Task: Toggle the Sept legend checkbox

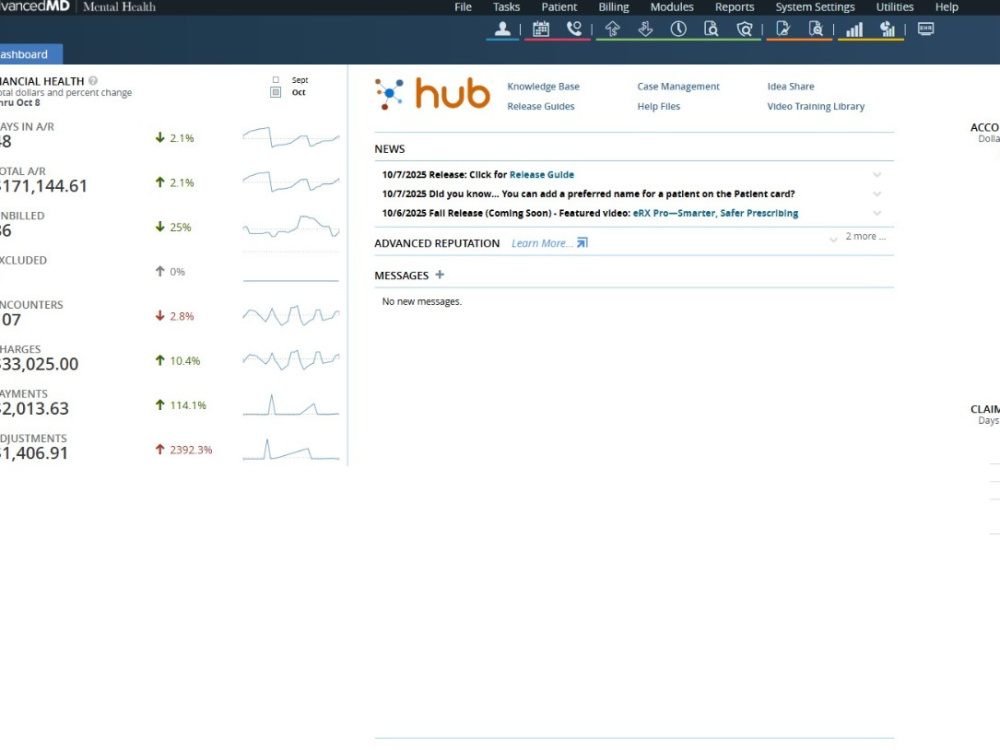Action: point(276,80)
